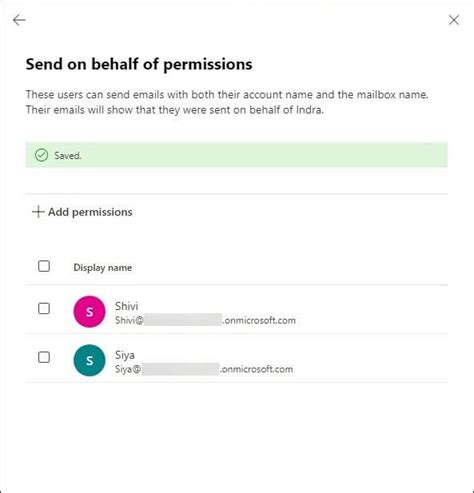Check the box next to Siya
Viewport: 474px width, 493px height.
(44, 357)
